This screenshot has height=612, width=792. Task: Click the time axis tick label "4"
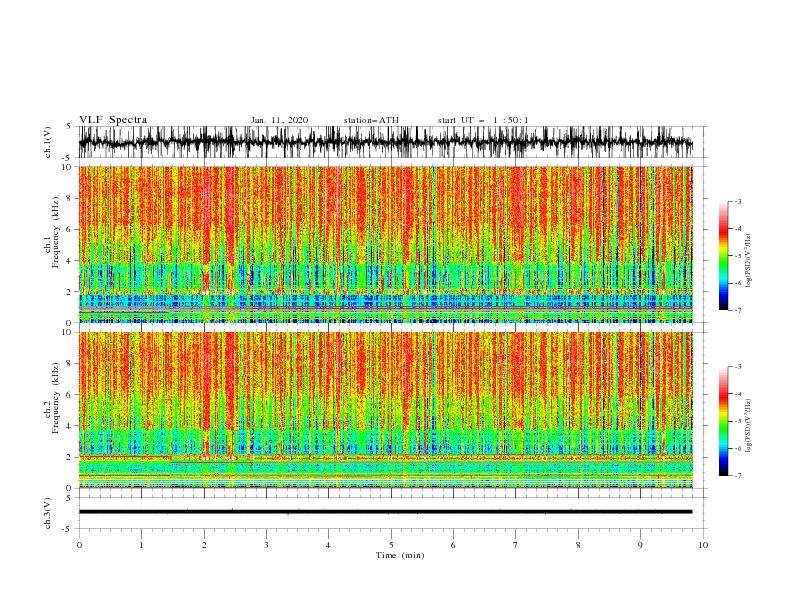pos(328,545)
